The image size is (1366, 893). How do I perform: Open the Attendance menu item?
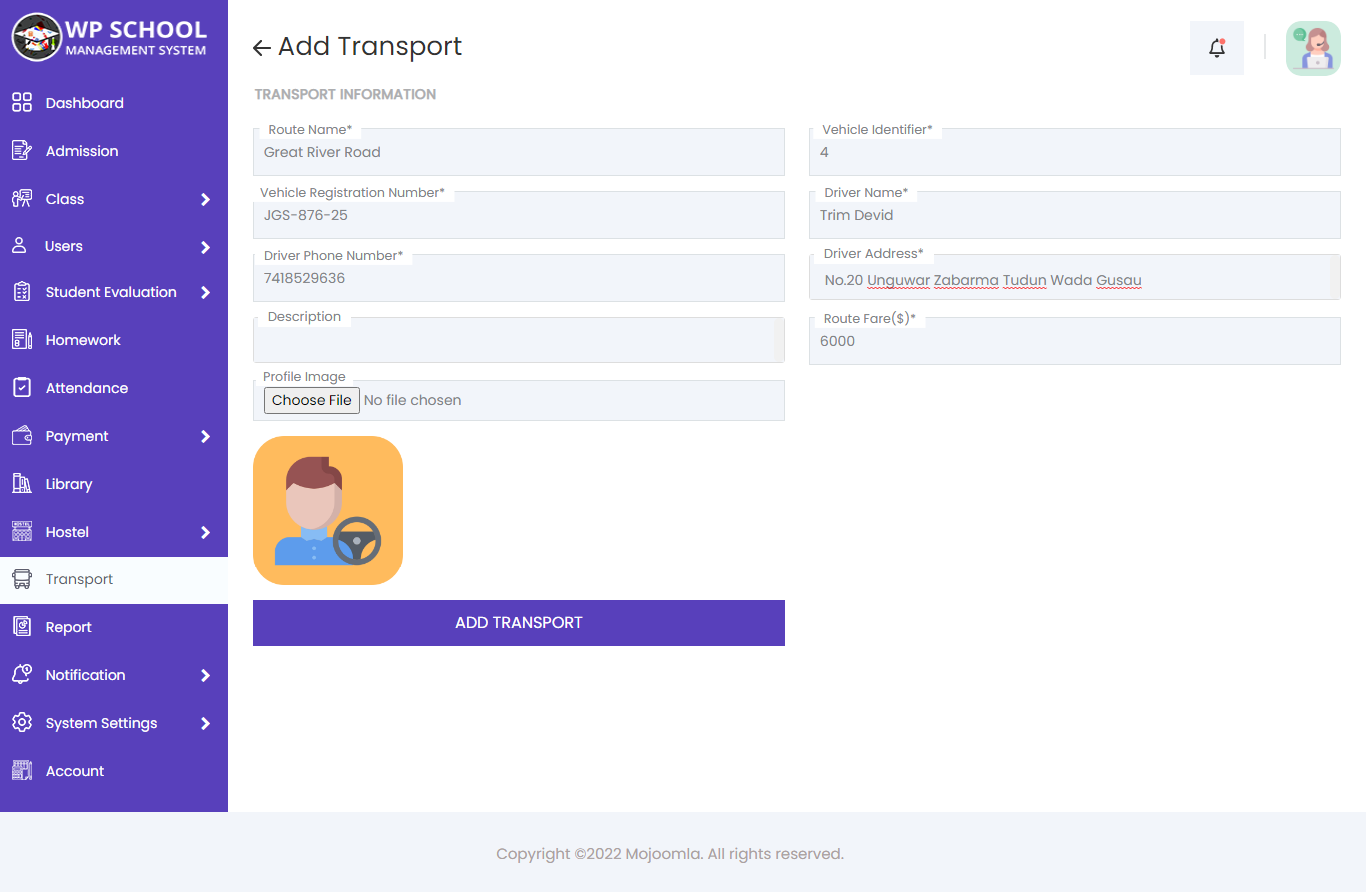114,388
